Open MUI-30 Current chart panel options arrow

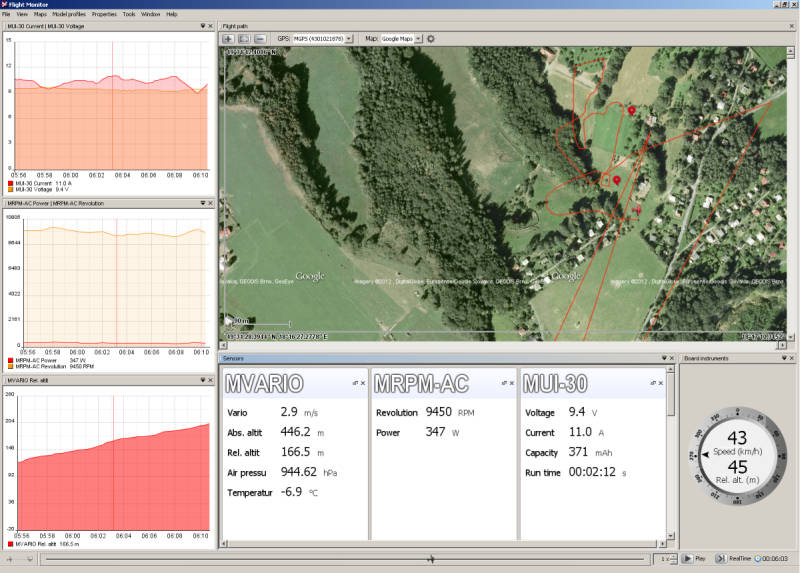[x=203, y=26]
